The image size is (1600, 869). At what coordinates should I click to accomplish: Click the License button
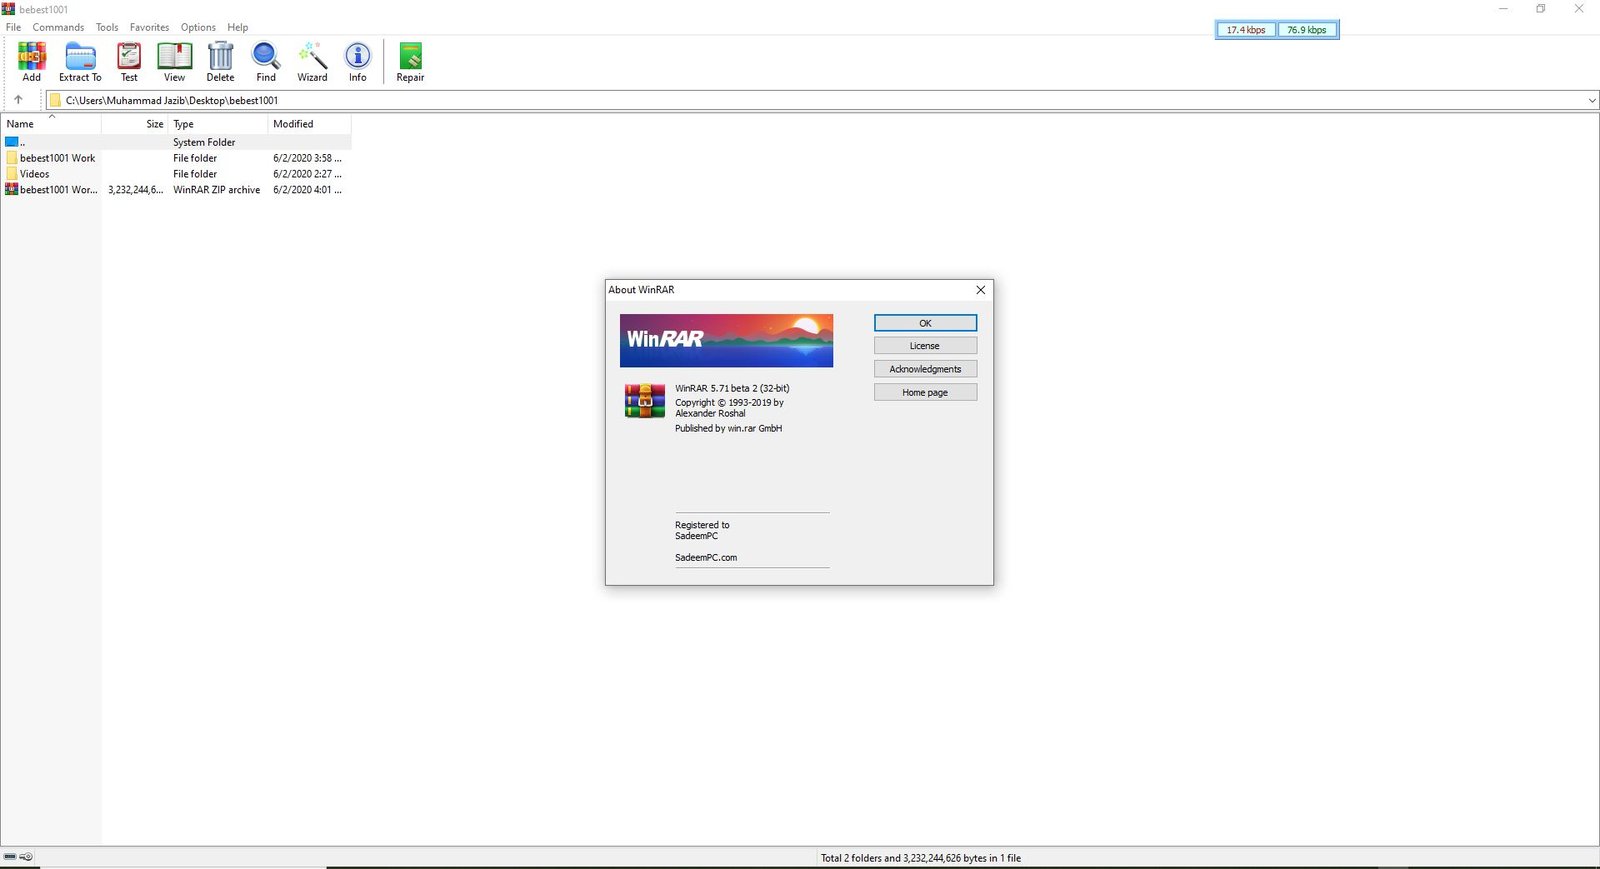click(x=925, y=346)
